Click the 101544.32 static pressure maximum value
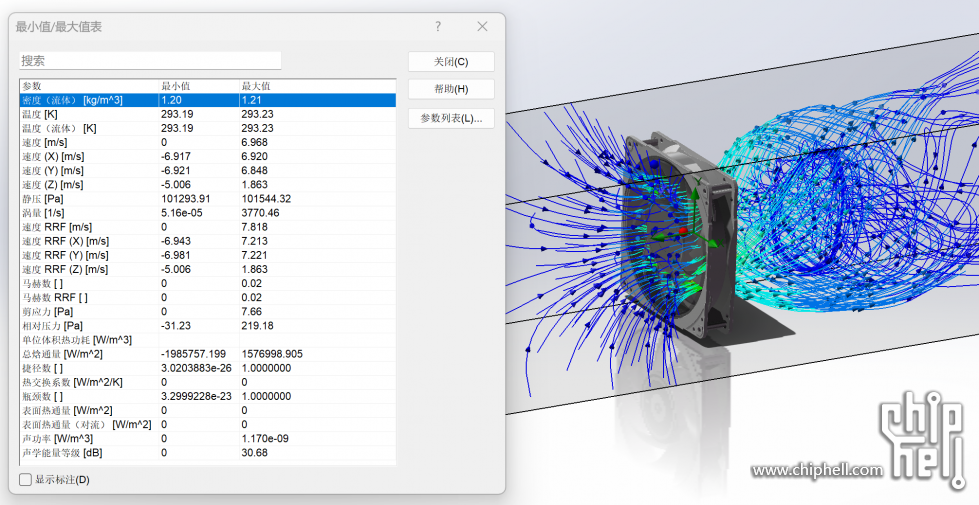Screen dimensions: 979x505 [x=266, y=199]
